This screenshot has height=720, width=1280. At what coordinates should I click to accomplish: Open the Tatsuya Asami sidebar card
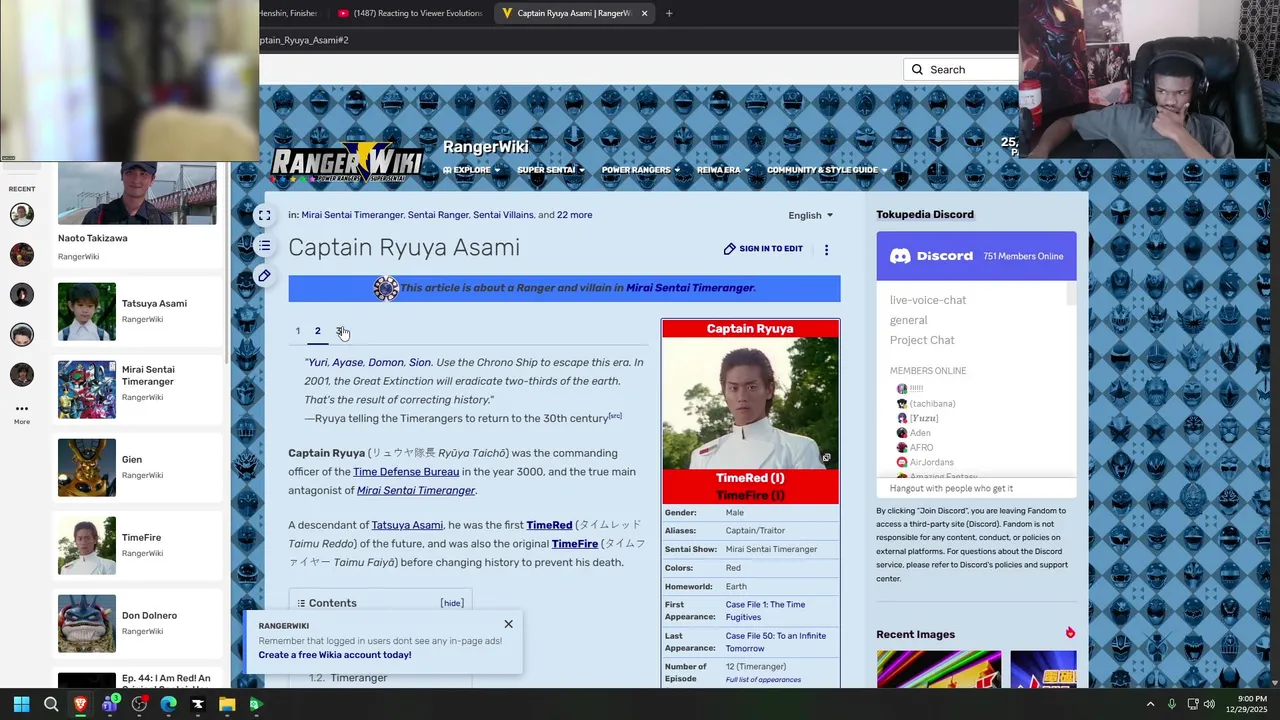[137, 312]
